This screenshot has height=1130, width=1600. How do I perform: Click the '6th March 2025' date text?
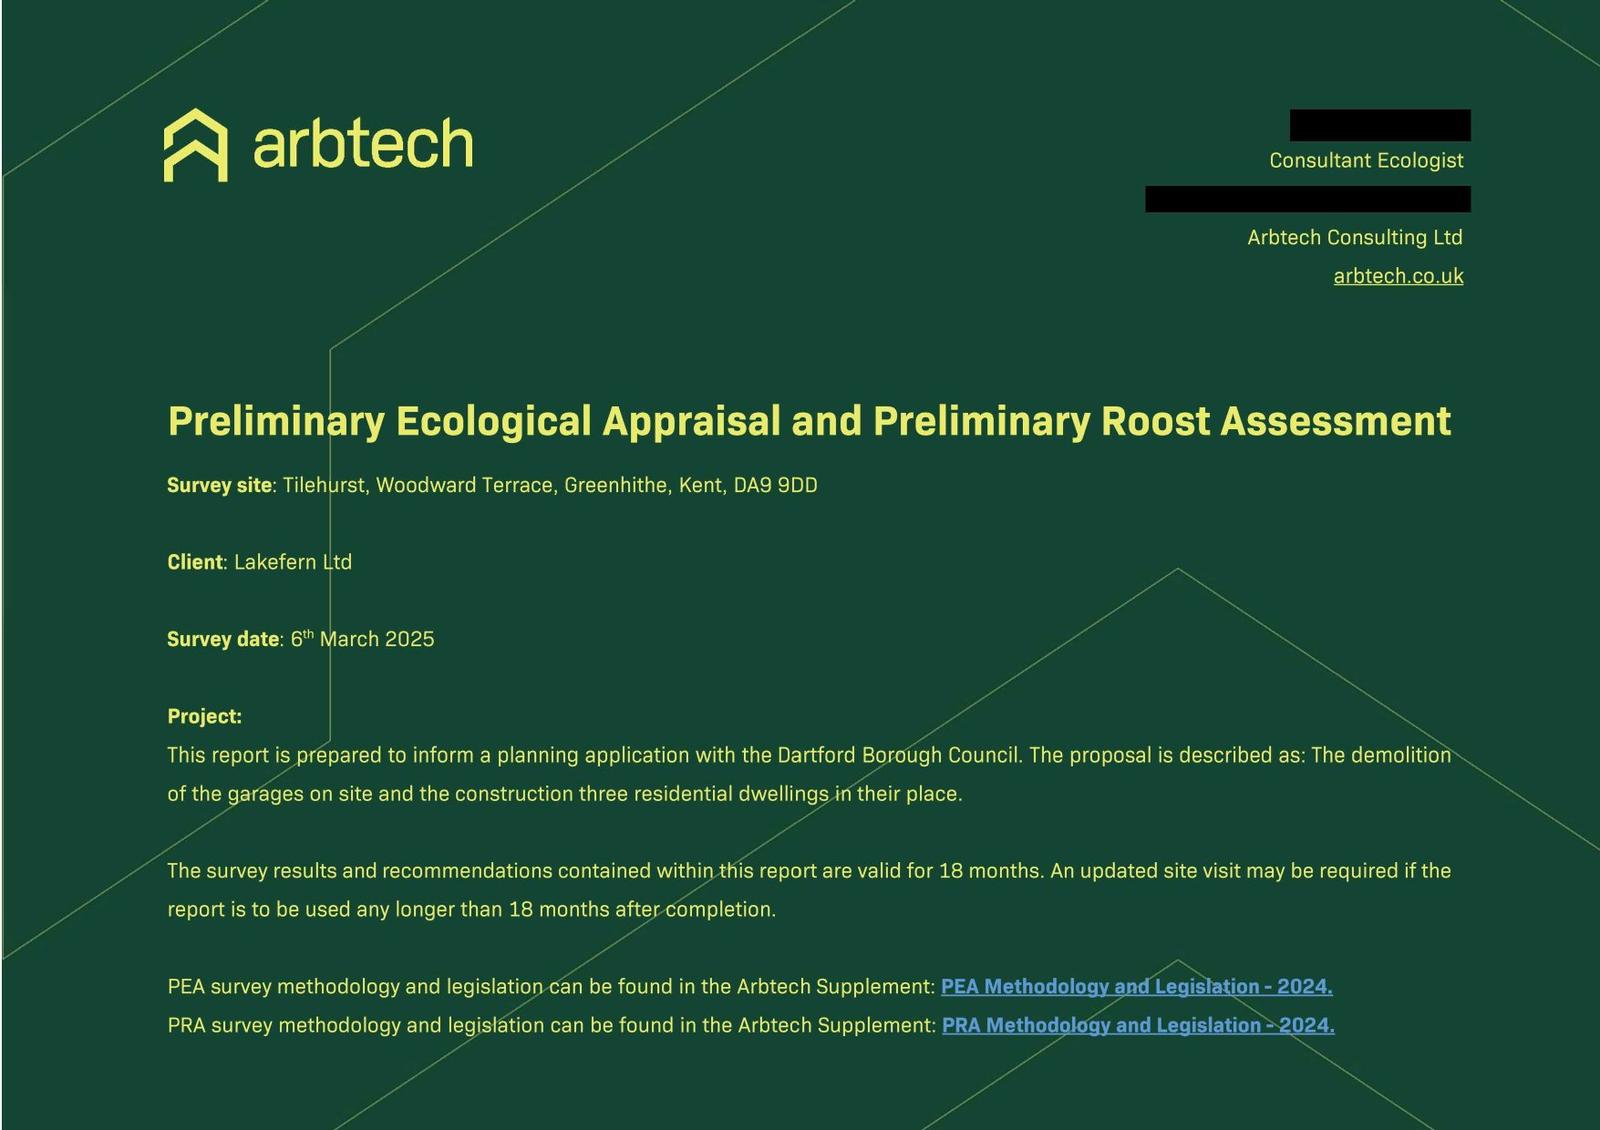coord(363,640)
